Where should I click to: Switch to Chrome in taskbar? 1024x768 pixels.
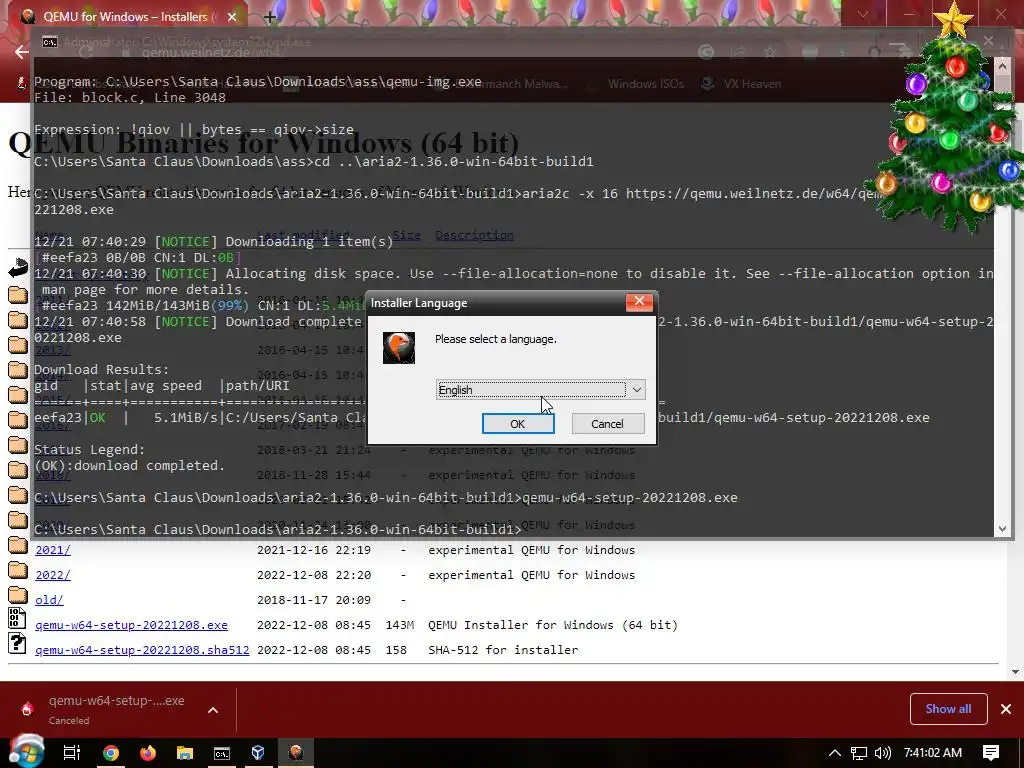coord(110,753)
